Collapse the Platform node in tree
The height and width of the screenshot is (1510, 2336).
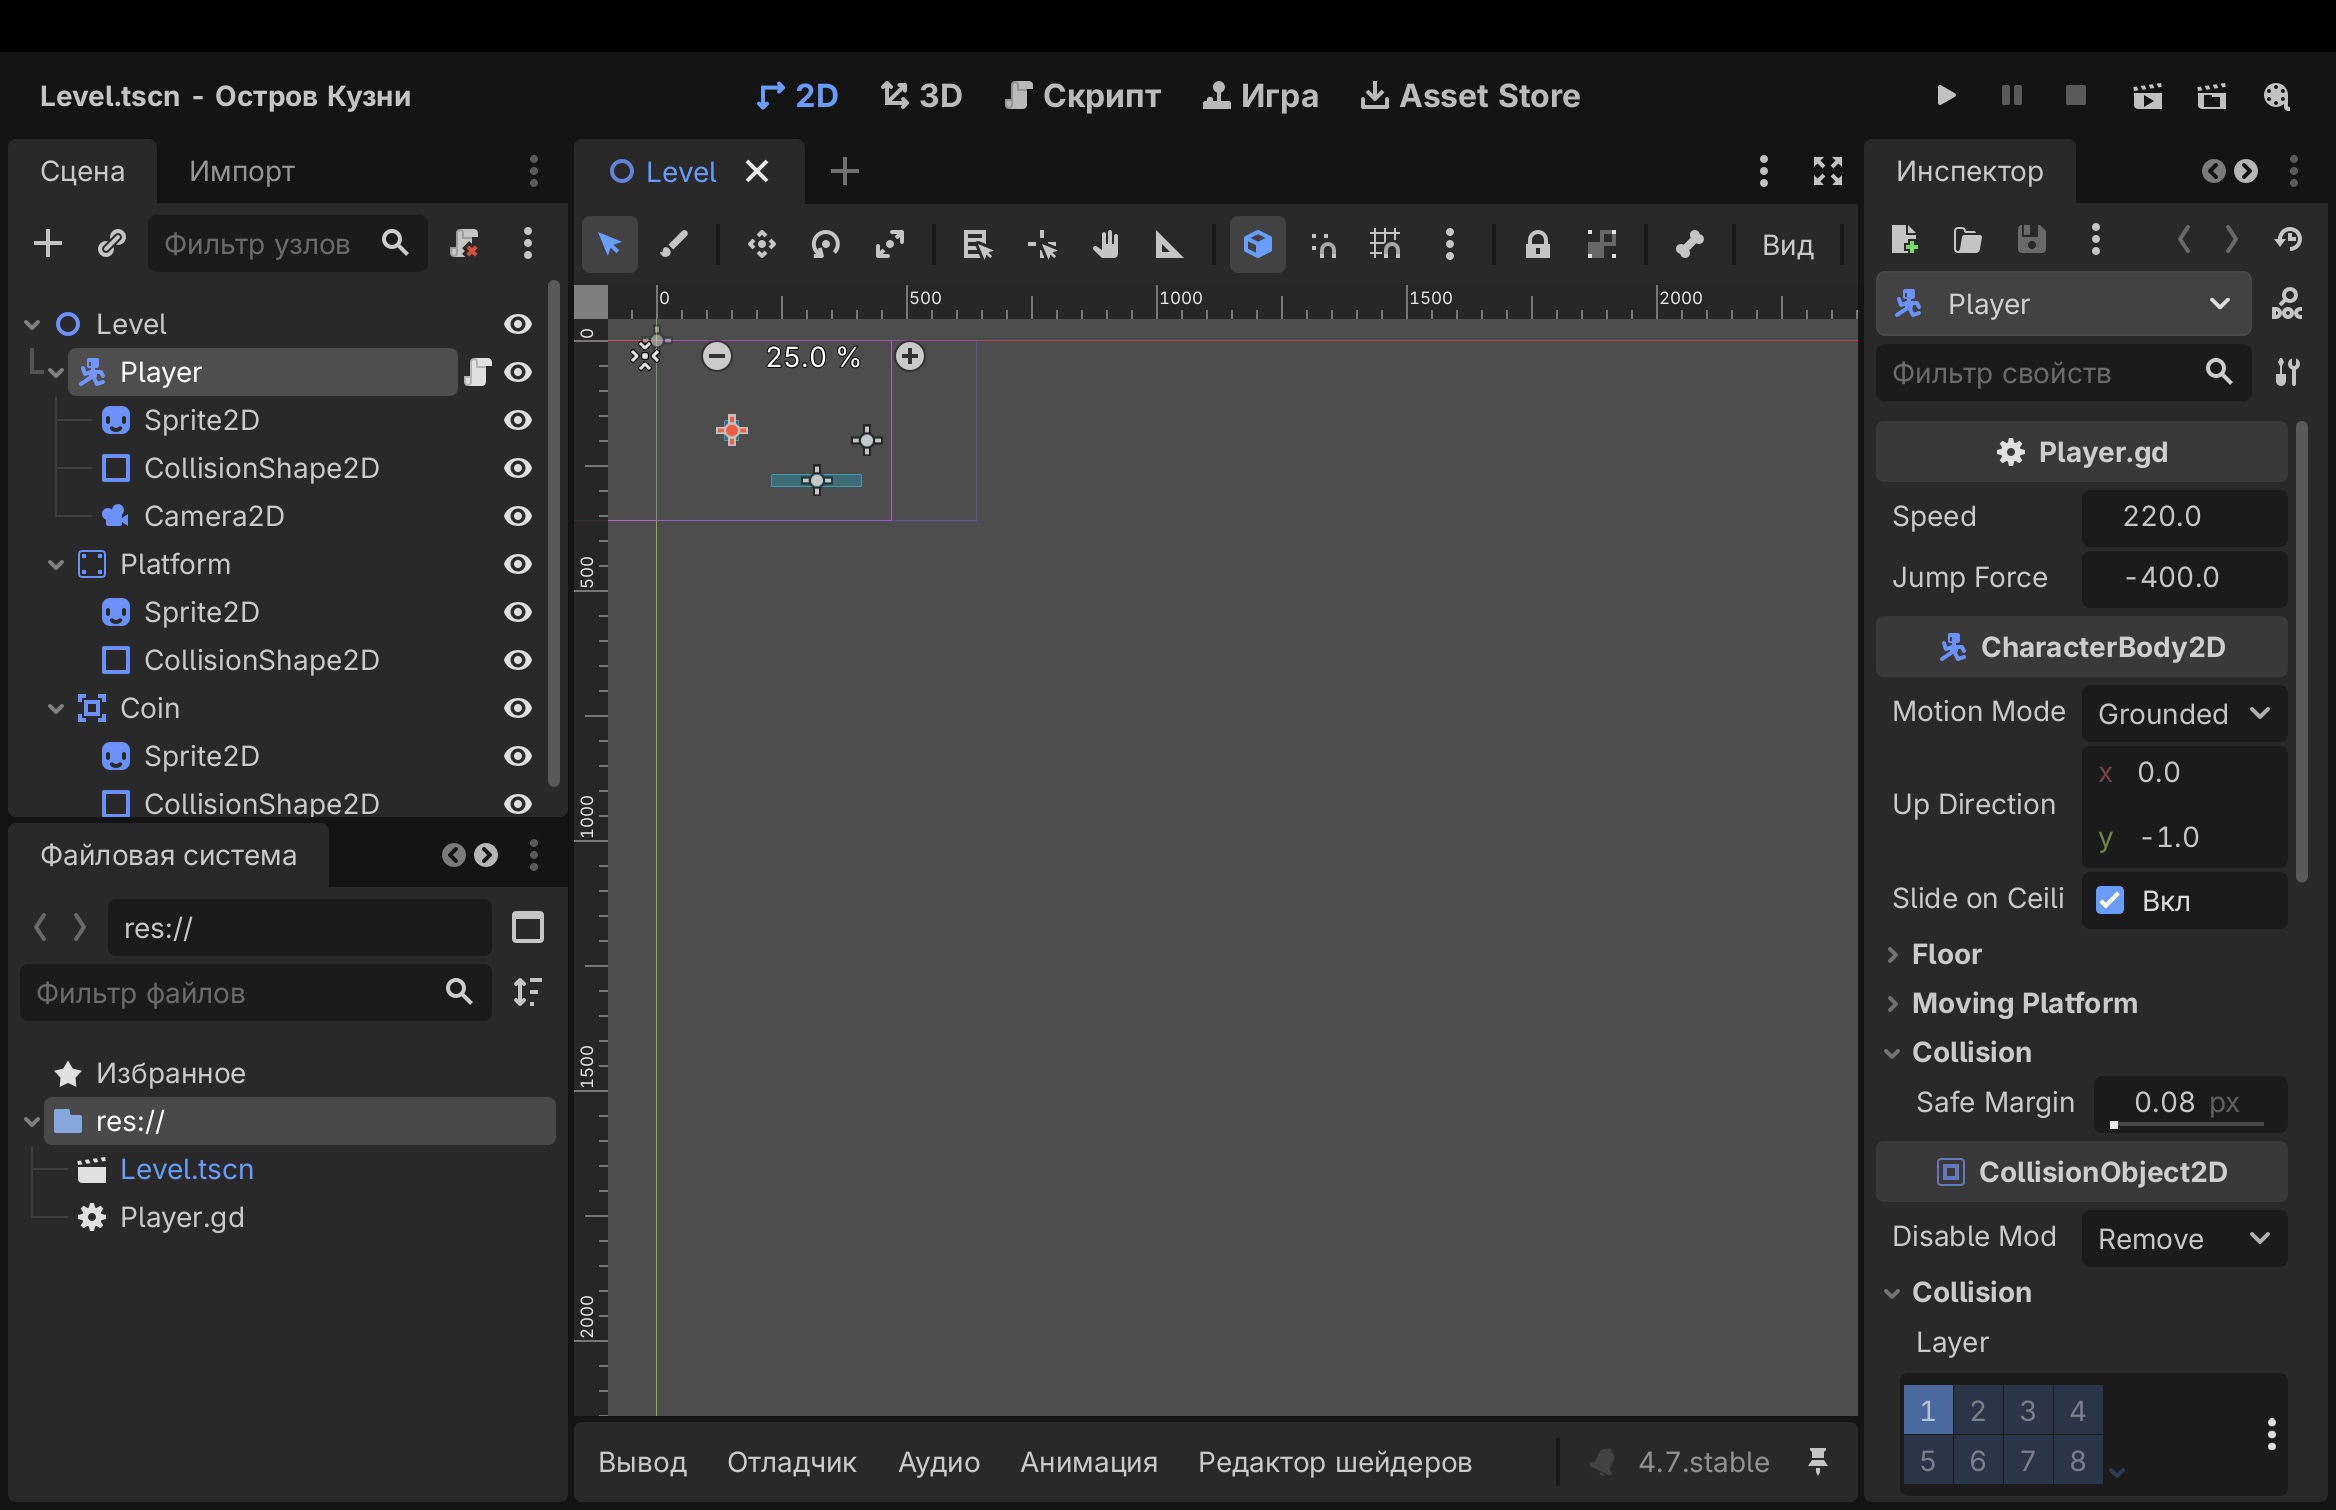[56, 565]
